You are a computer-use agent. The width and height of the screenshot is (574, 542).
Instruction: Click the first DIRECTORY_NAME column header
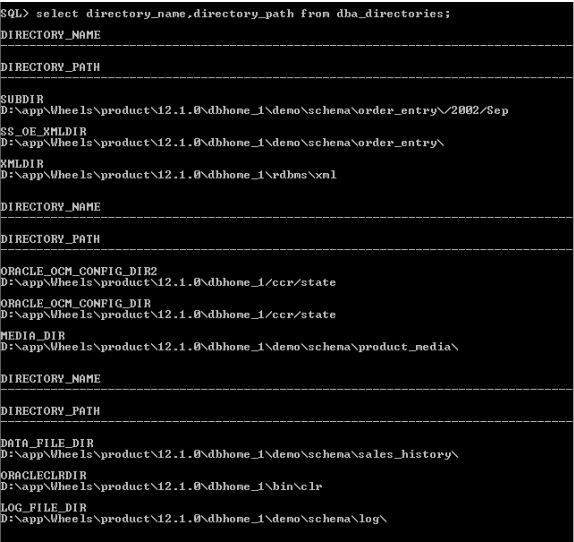51,35
